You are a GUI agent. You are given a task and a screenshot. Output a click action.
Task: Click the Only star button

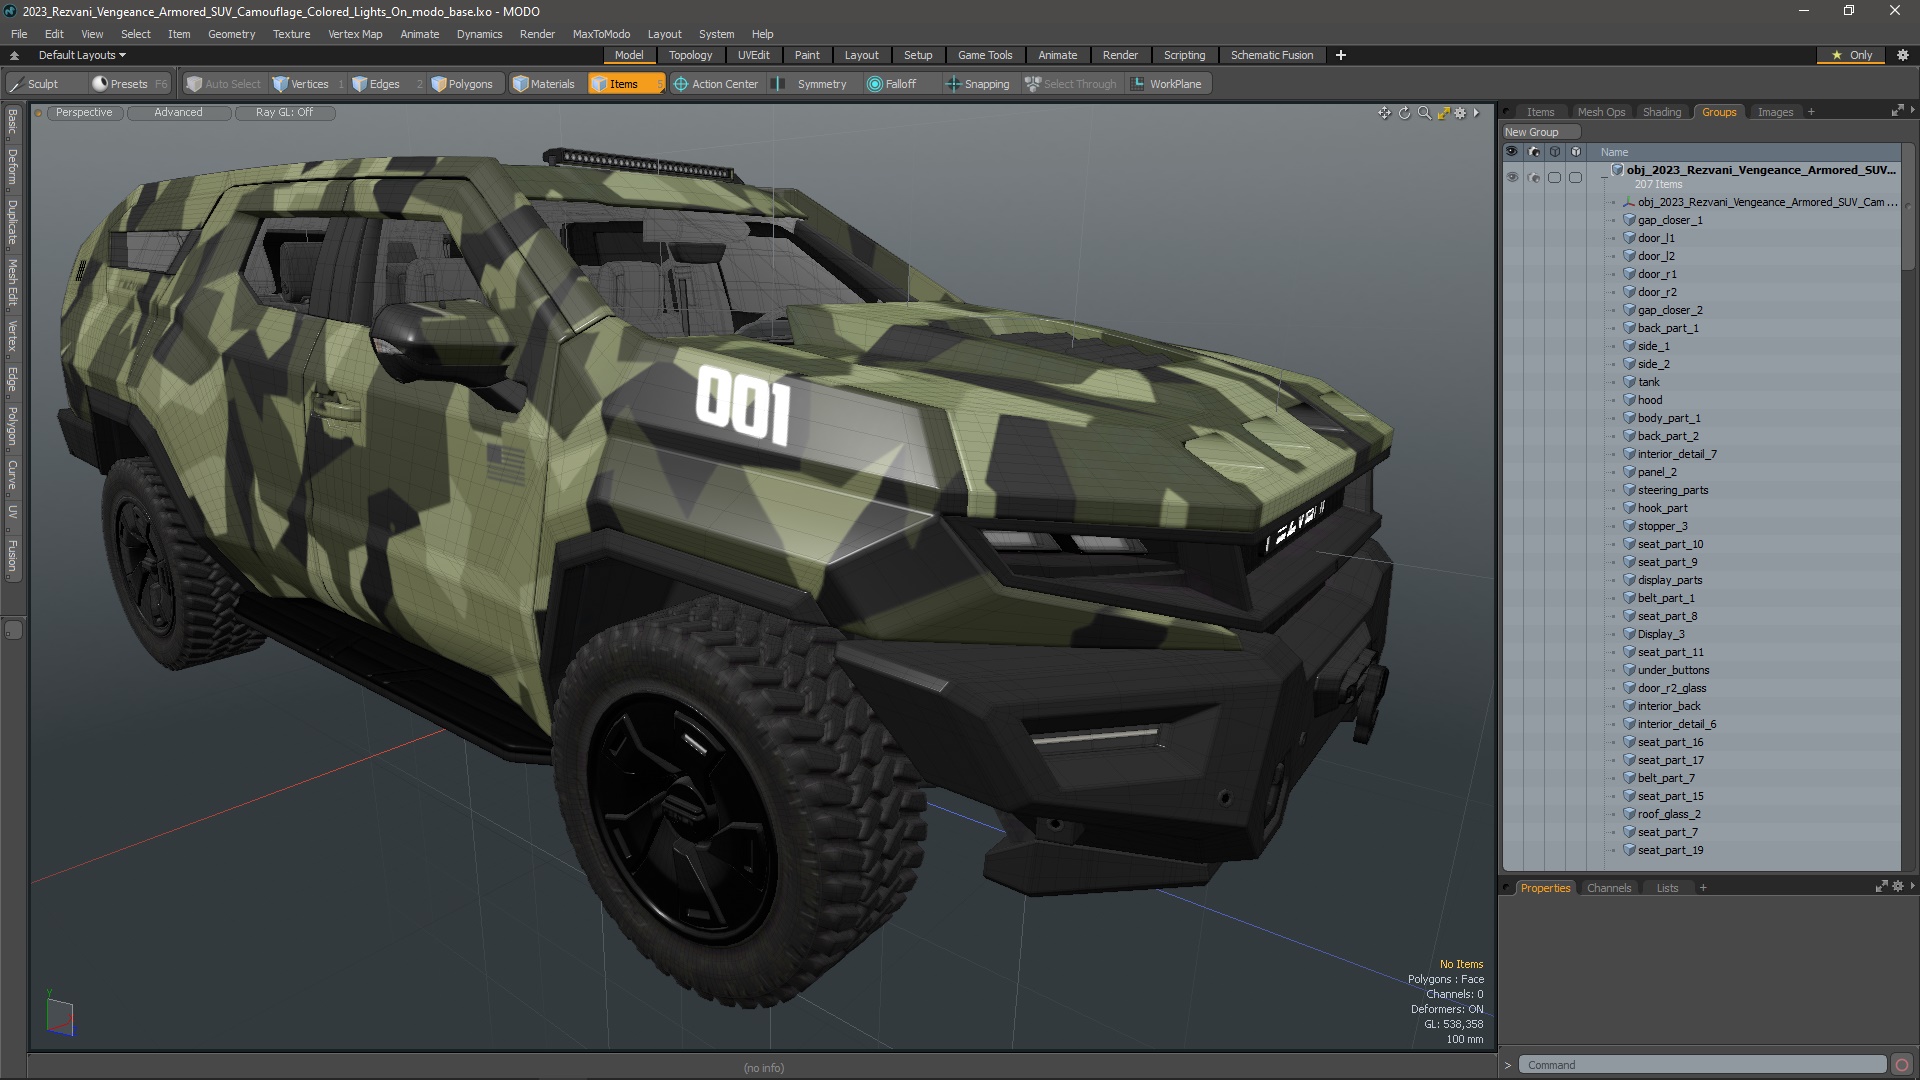(1852, 55)
